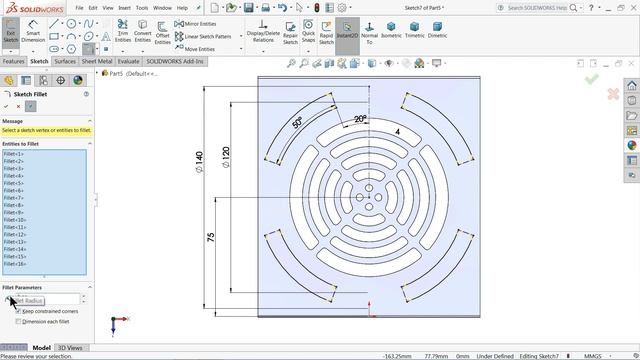Open the 3D Views tab
The image size is (640, 360).
(x=70, y=348)
